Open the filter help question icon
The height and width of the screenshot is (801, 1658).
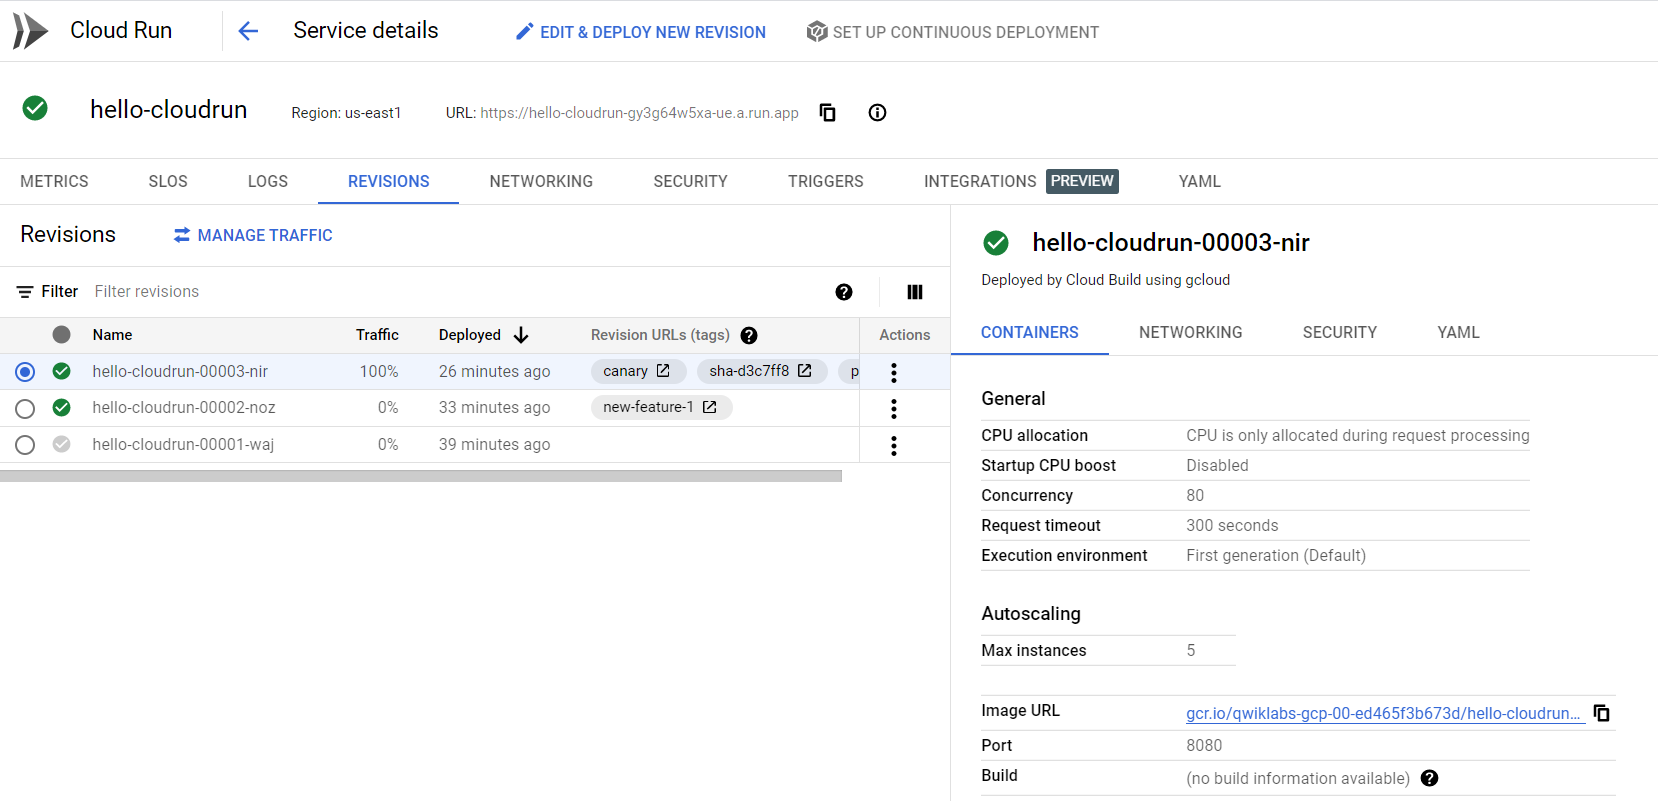pyautogui.click(x=844, y=292)
